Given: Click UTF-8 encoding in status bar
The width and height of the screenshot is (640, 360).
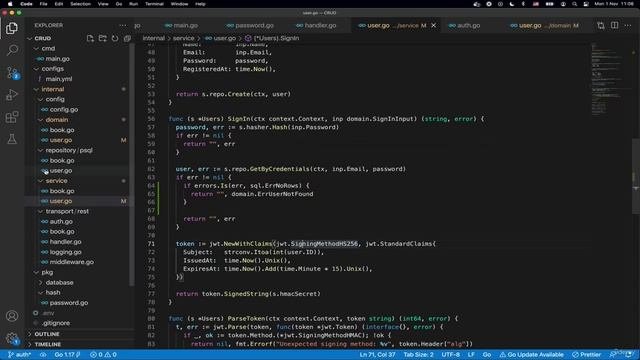Looking at the screenshot, I should click(x=451, y=355).
